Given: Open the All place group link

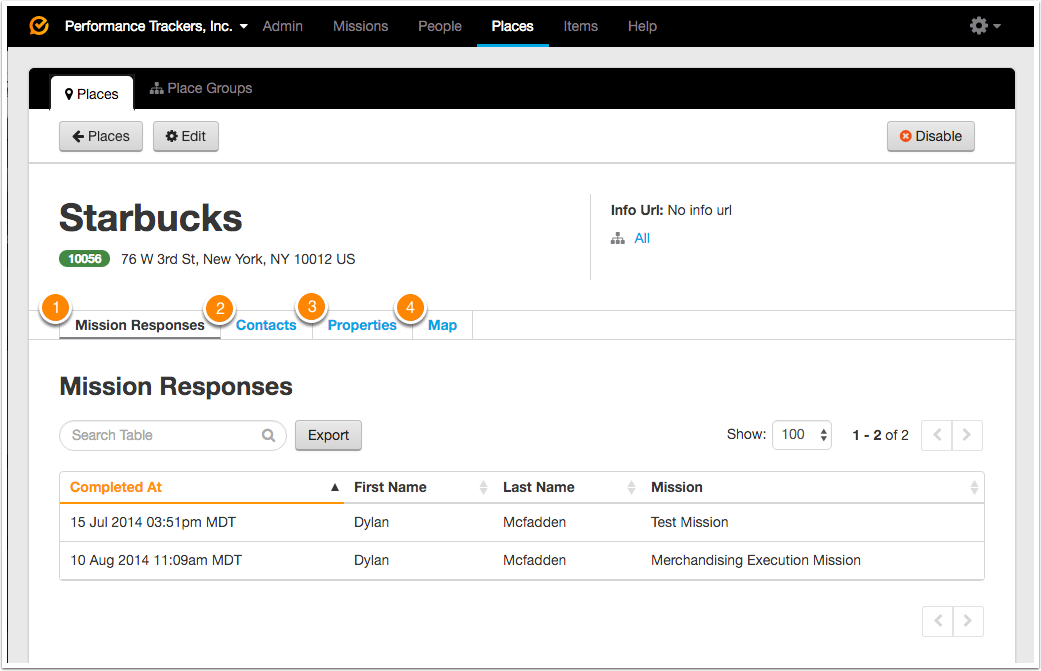Looking at the screenshot, I should (x=642, y=238).
